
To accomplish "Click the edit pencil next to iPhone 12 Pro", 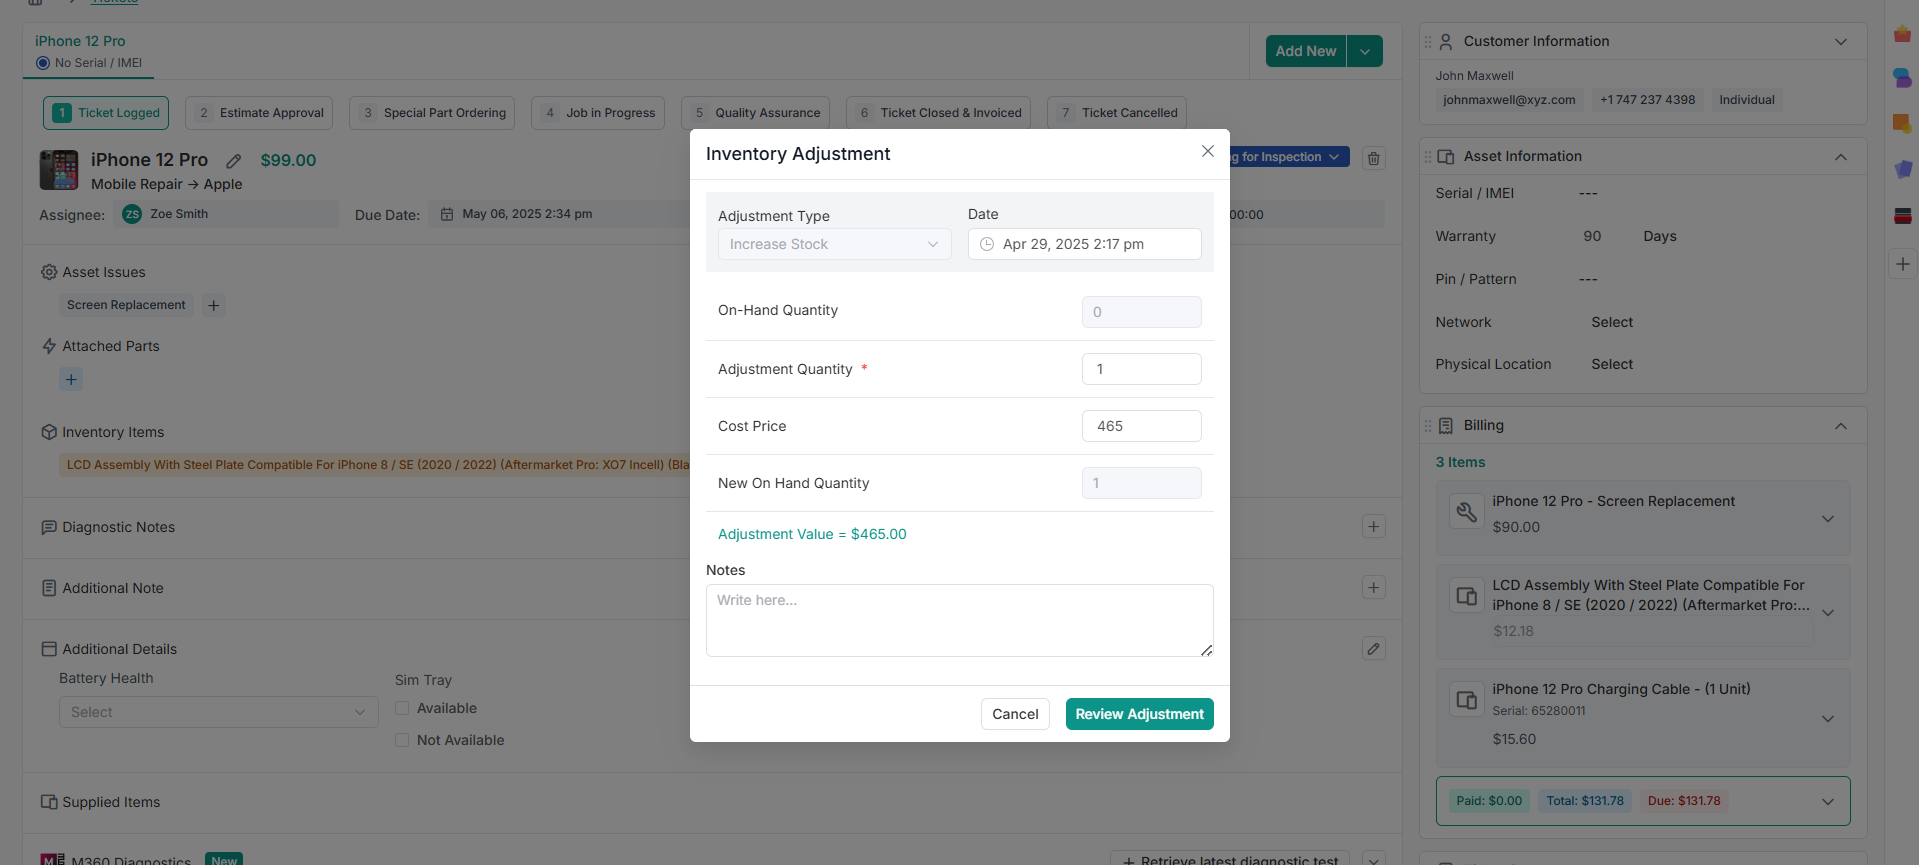I will point(234,160).
